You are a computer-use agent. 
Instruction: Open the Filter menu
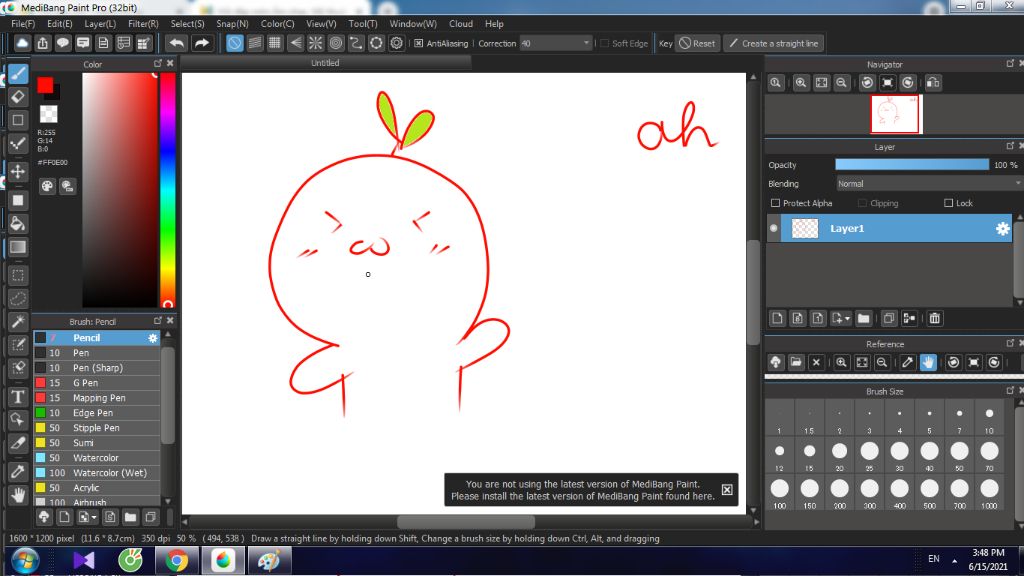point(143,24)
